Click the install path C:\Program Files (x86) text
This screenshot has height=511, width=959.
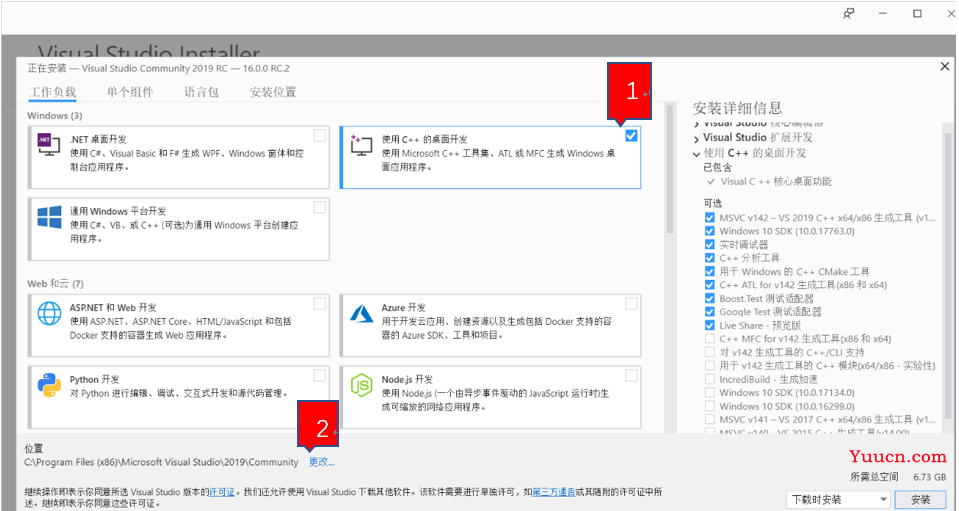[161, 463]
